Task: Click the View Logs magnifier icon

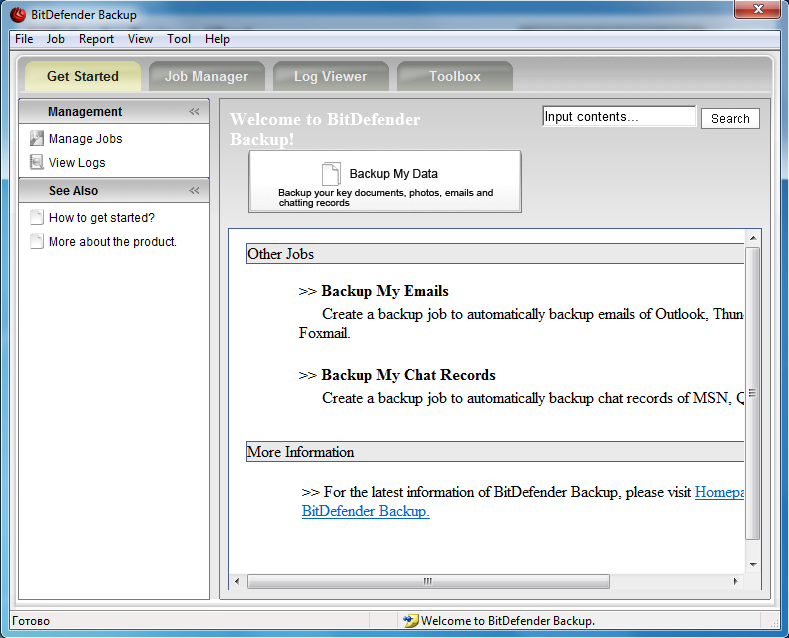Action: (x=37, y=162)
